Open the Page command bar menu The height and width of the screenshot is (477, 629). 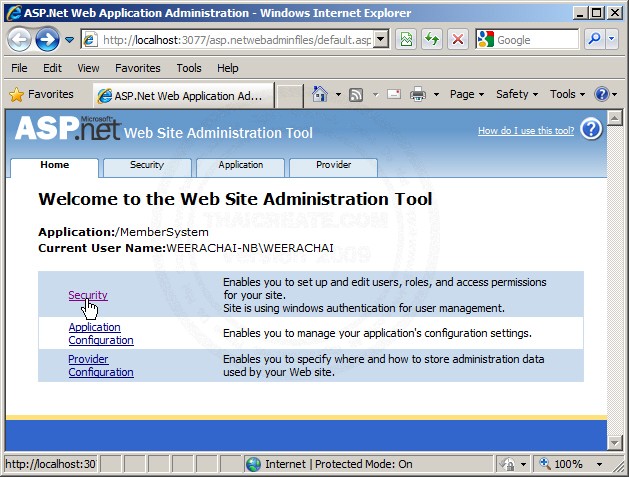pos(467,94)
